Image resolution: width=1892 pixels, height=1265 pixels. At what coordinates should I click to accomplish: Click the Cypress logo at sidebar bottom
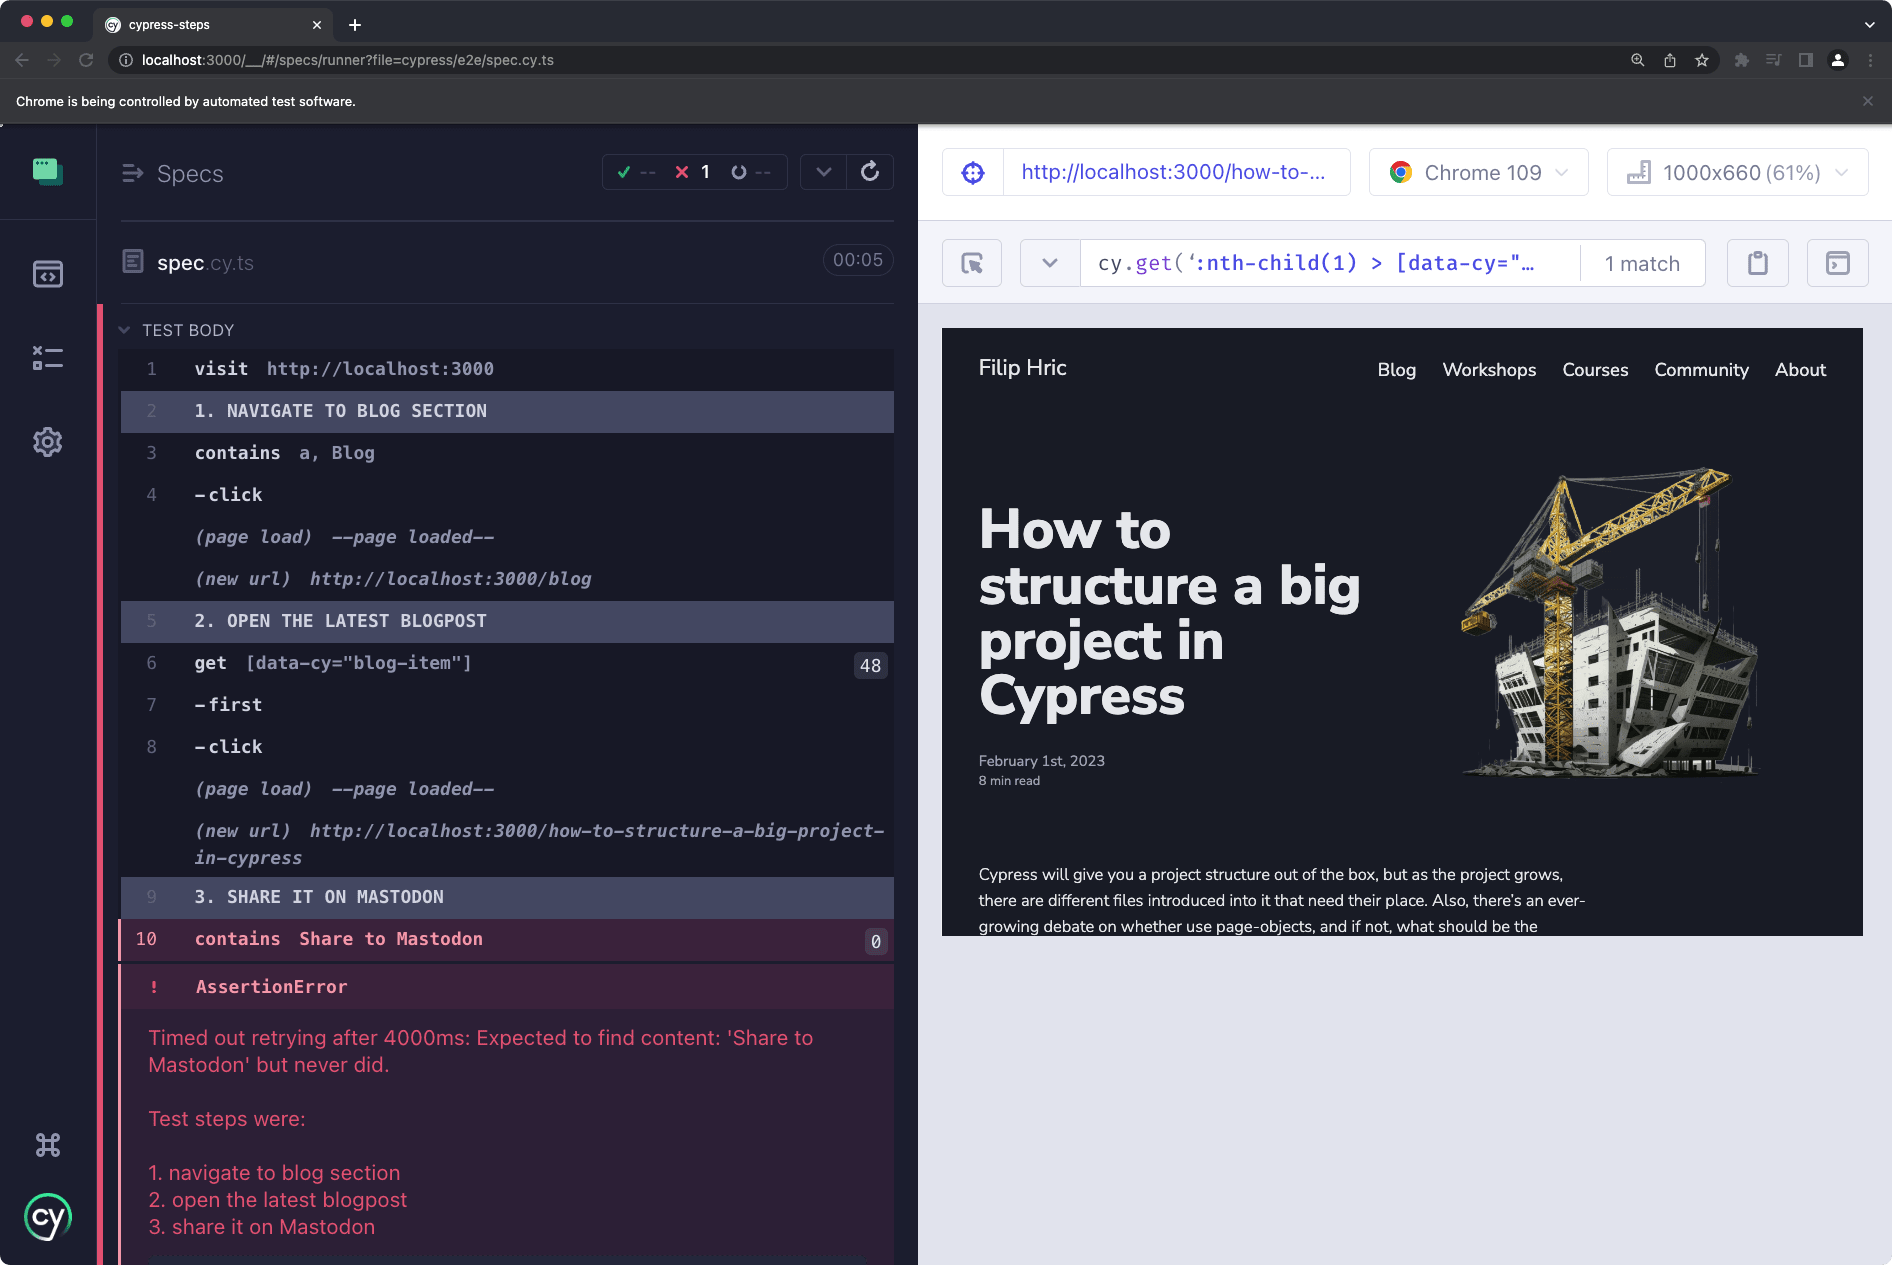[47, 1216]
